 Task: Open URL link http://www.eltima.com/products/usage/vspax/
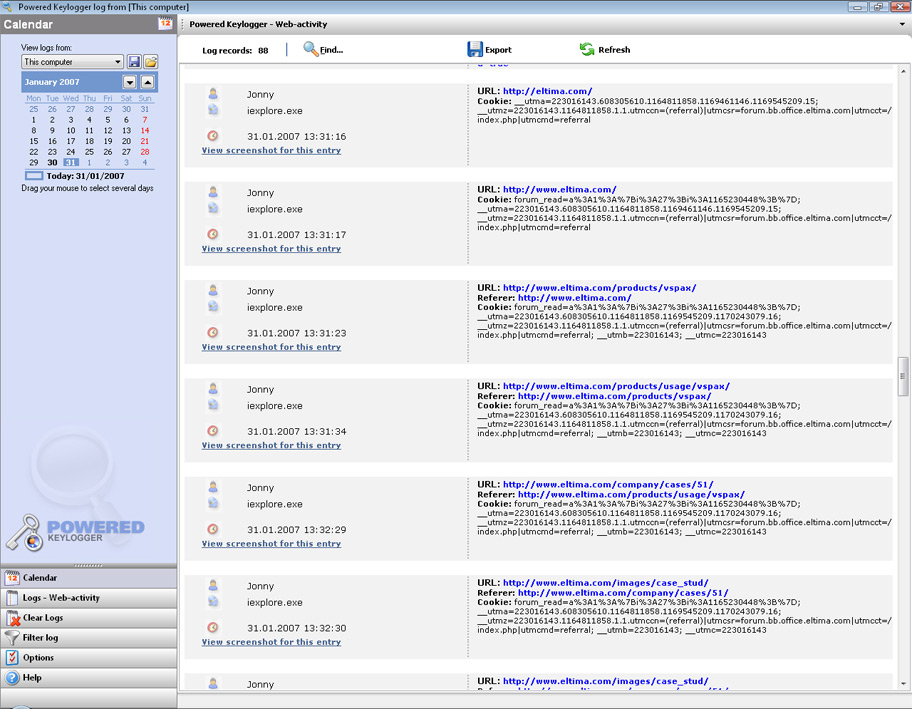point(616,386)
